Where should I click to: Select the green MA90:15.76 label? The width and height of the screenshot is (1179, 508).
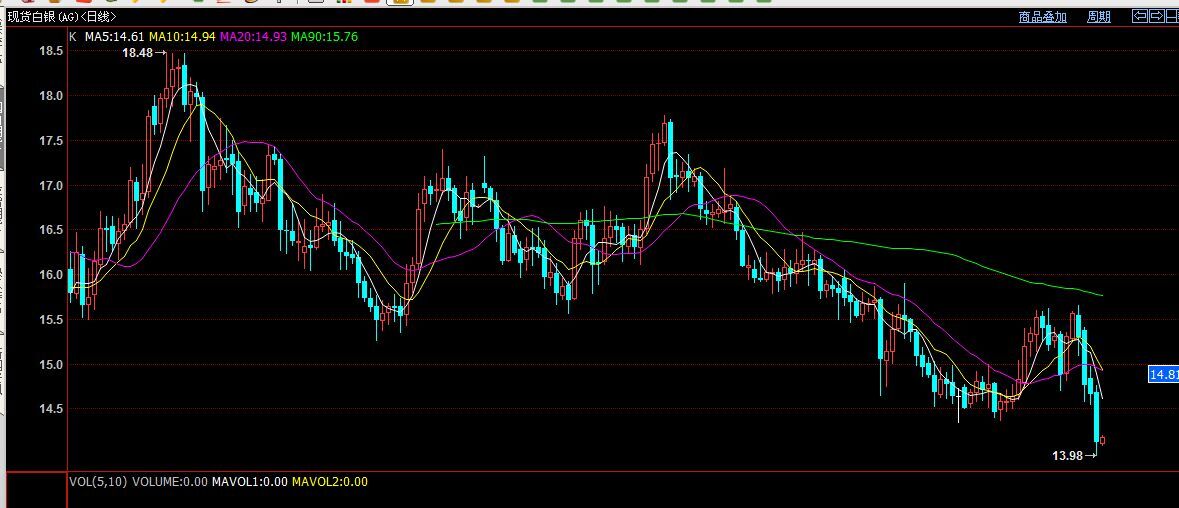click(x=324, y=37)
